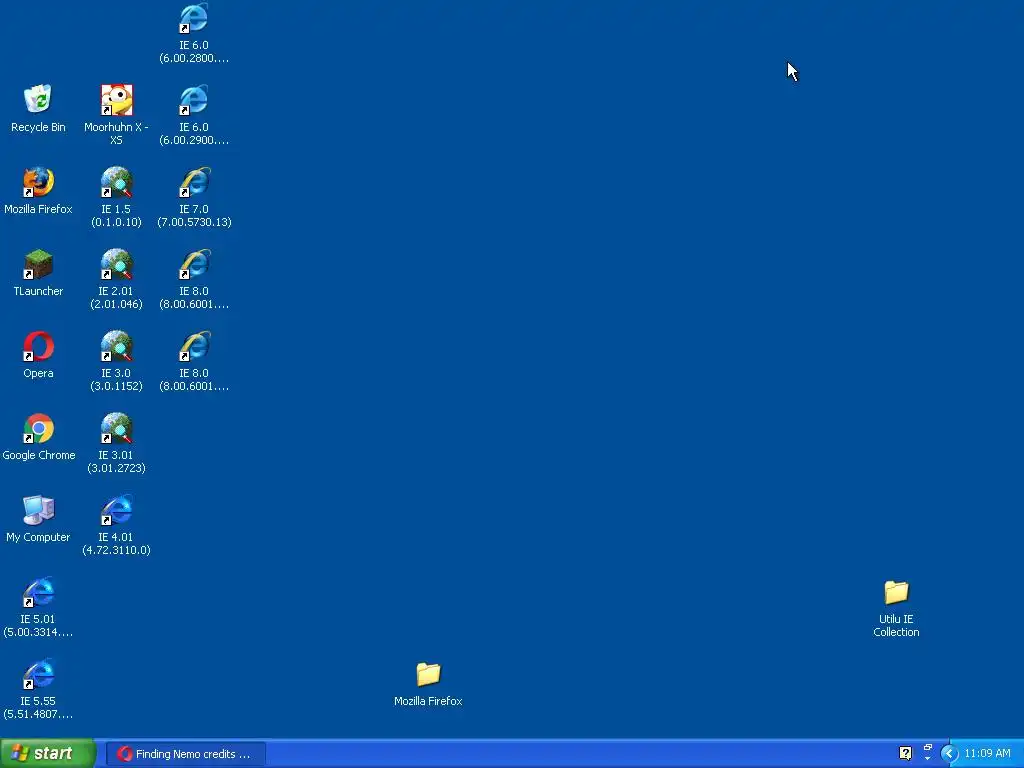This screenshot has height=768, width=1024.
Task: Select the Moorhuhn X - XS game shortcut
Action: [116, 115]
